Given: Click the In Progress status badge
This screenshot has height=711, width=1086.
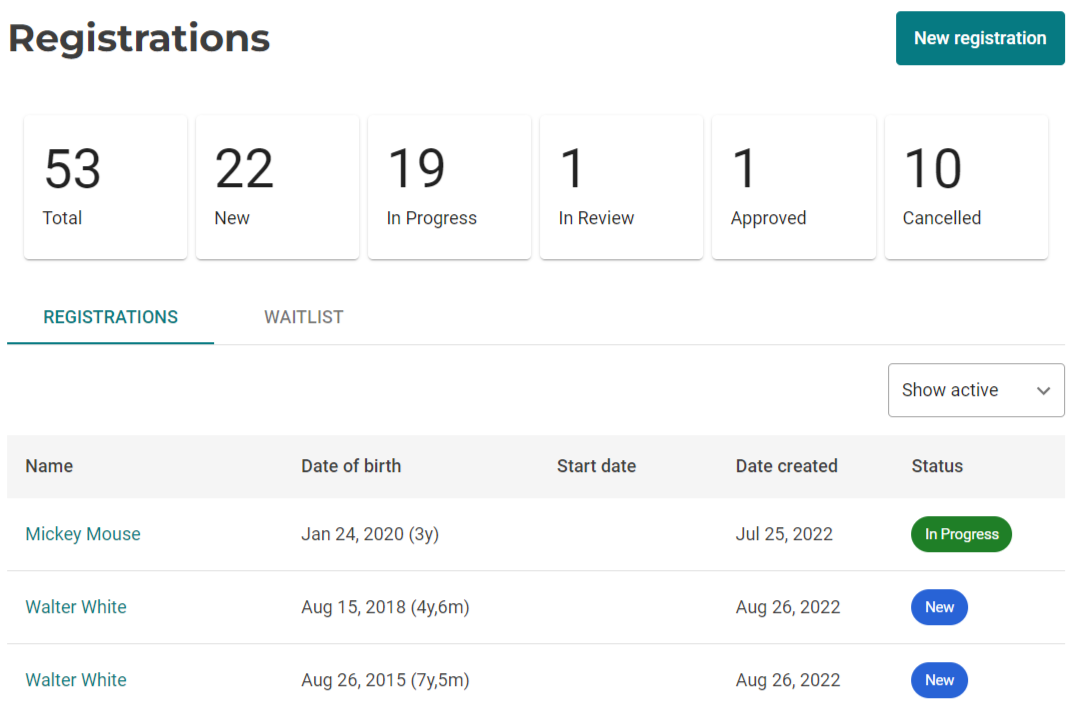Looking at the screenshot, I should coord(961,534).
